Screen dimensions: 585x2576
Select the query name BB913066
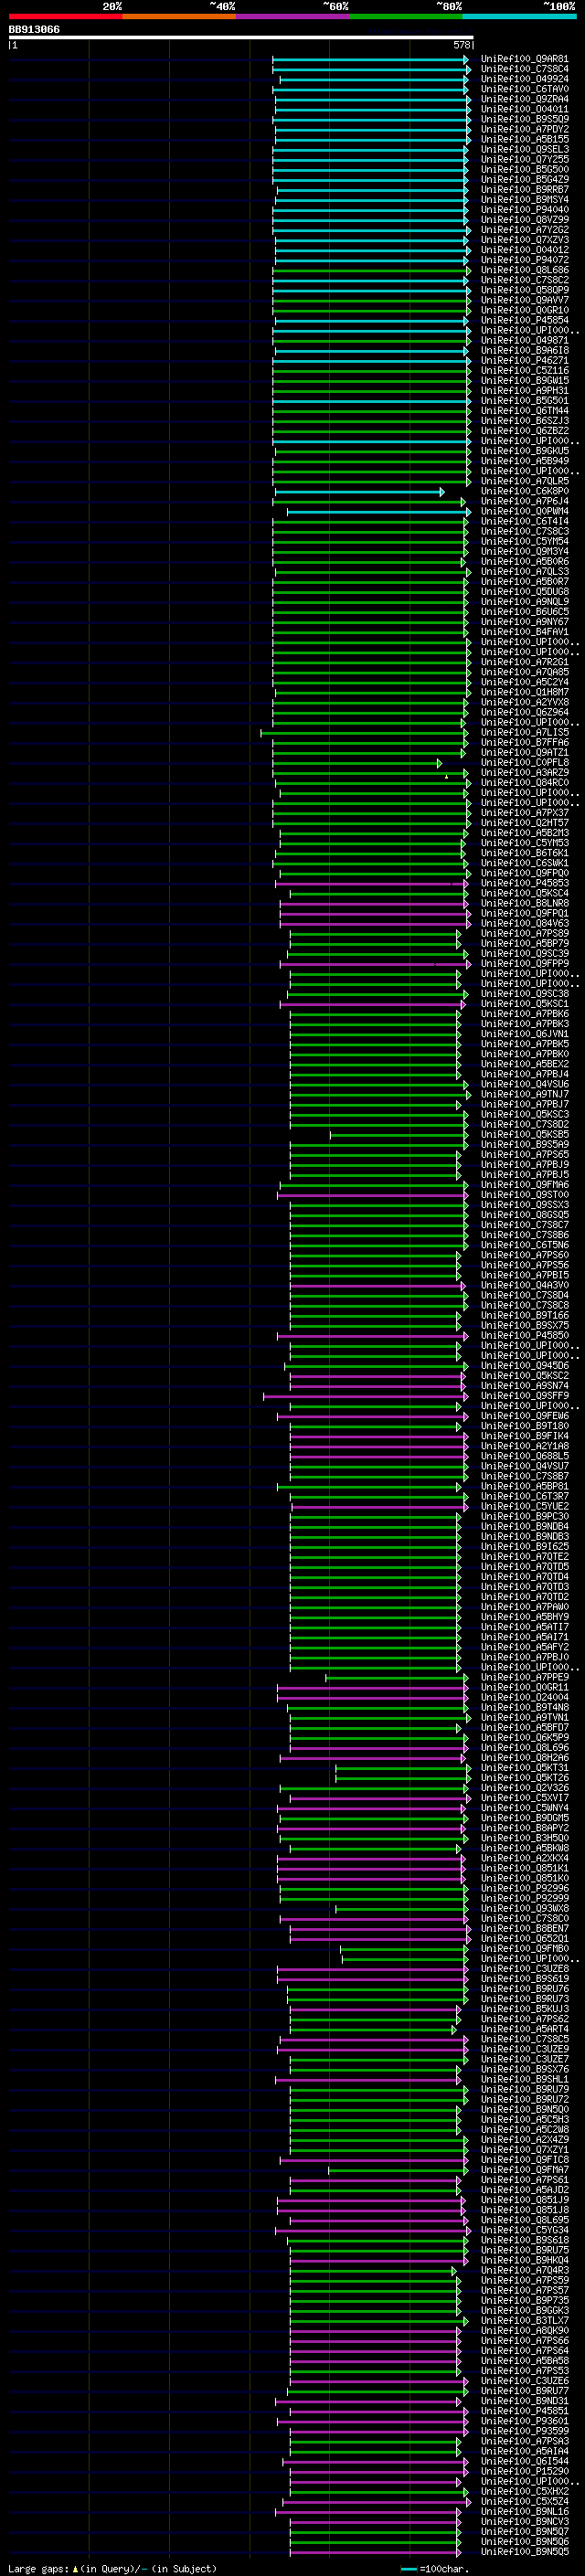[x=34, y=29]
